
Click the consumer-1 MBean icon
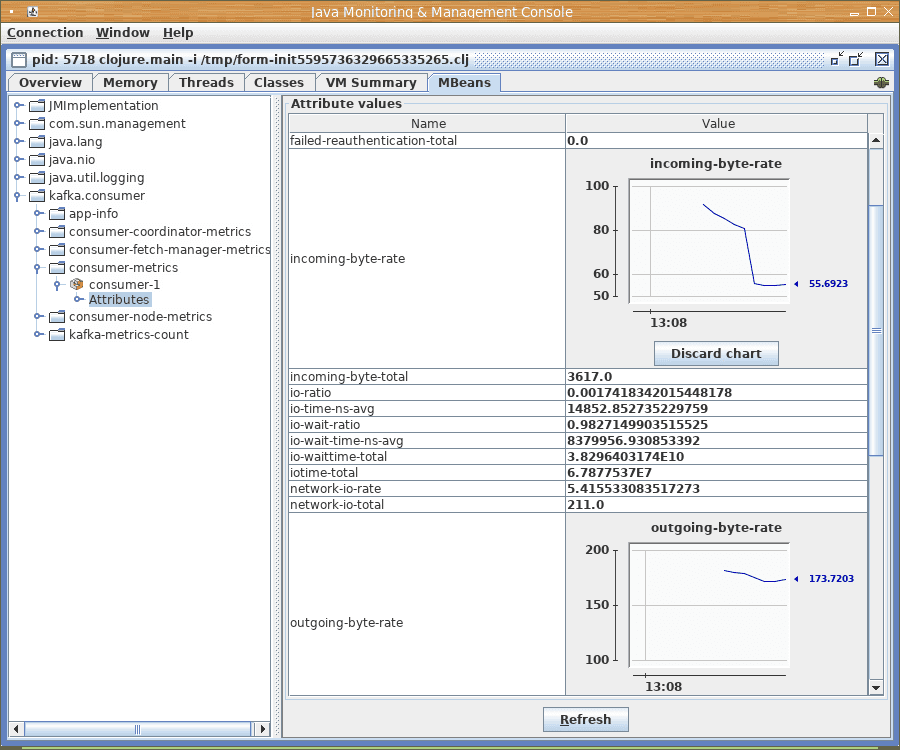(76, 285)
